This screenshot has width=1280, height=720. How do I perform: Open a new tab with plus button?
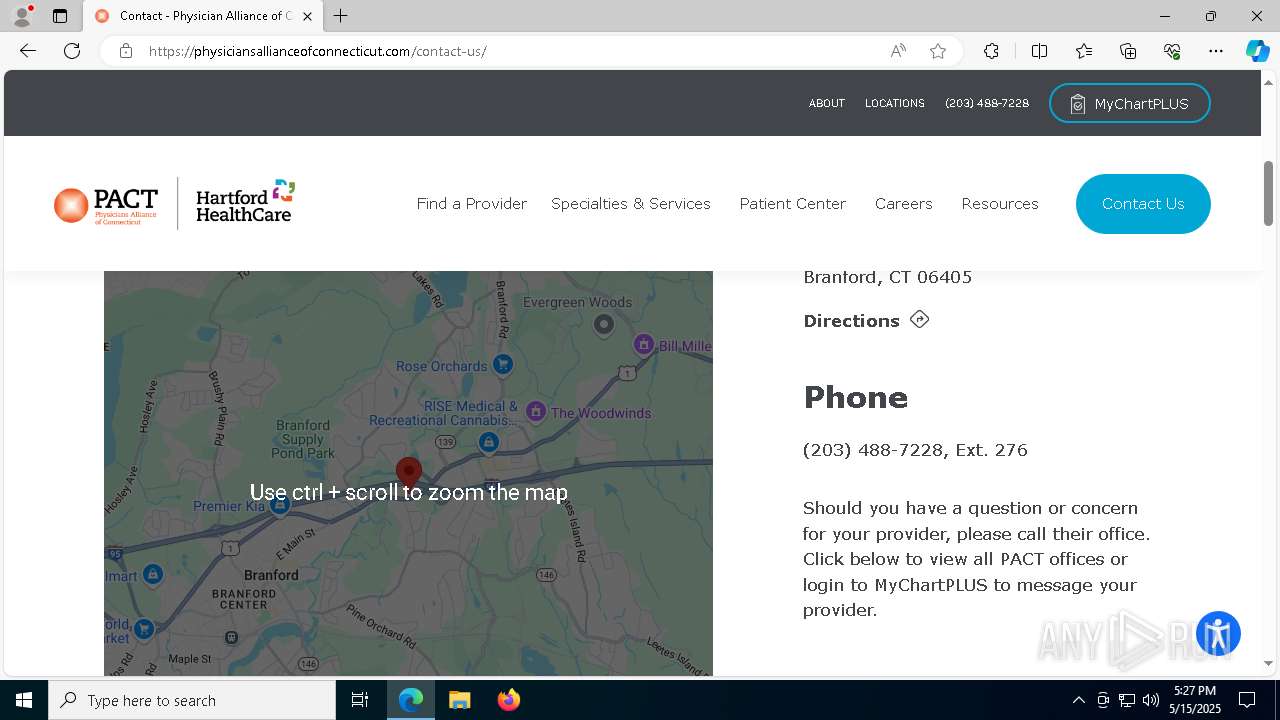tap(341, 16)
